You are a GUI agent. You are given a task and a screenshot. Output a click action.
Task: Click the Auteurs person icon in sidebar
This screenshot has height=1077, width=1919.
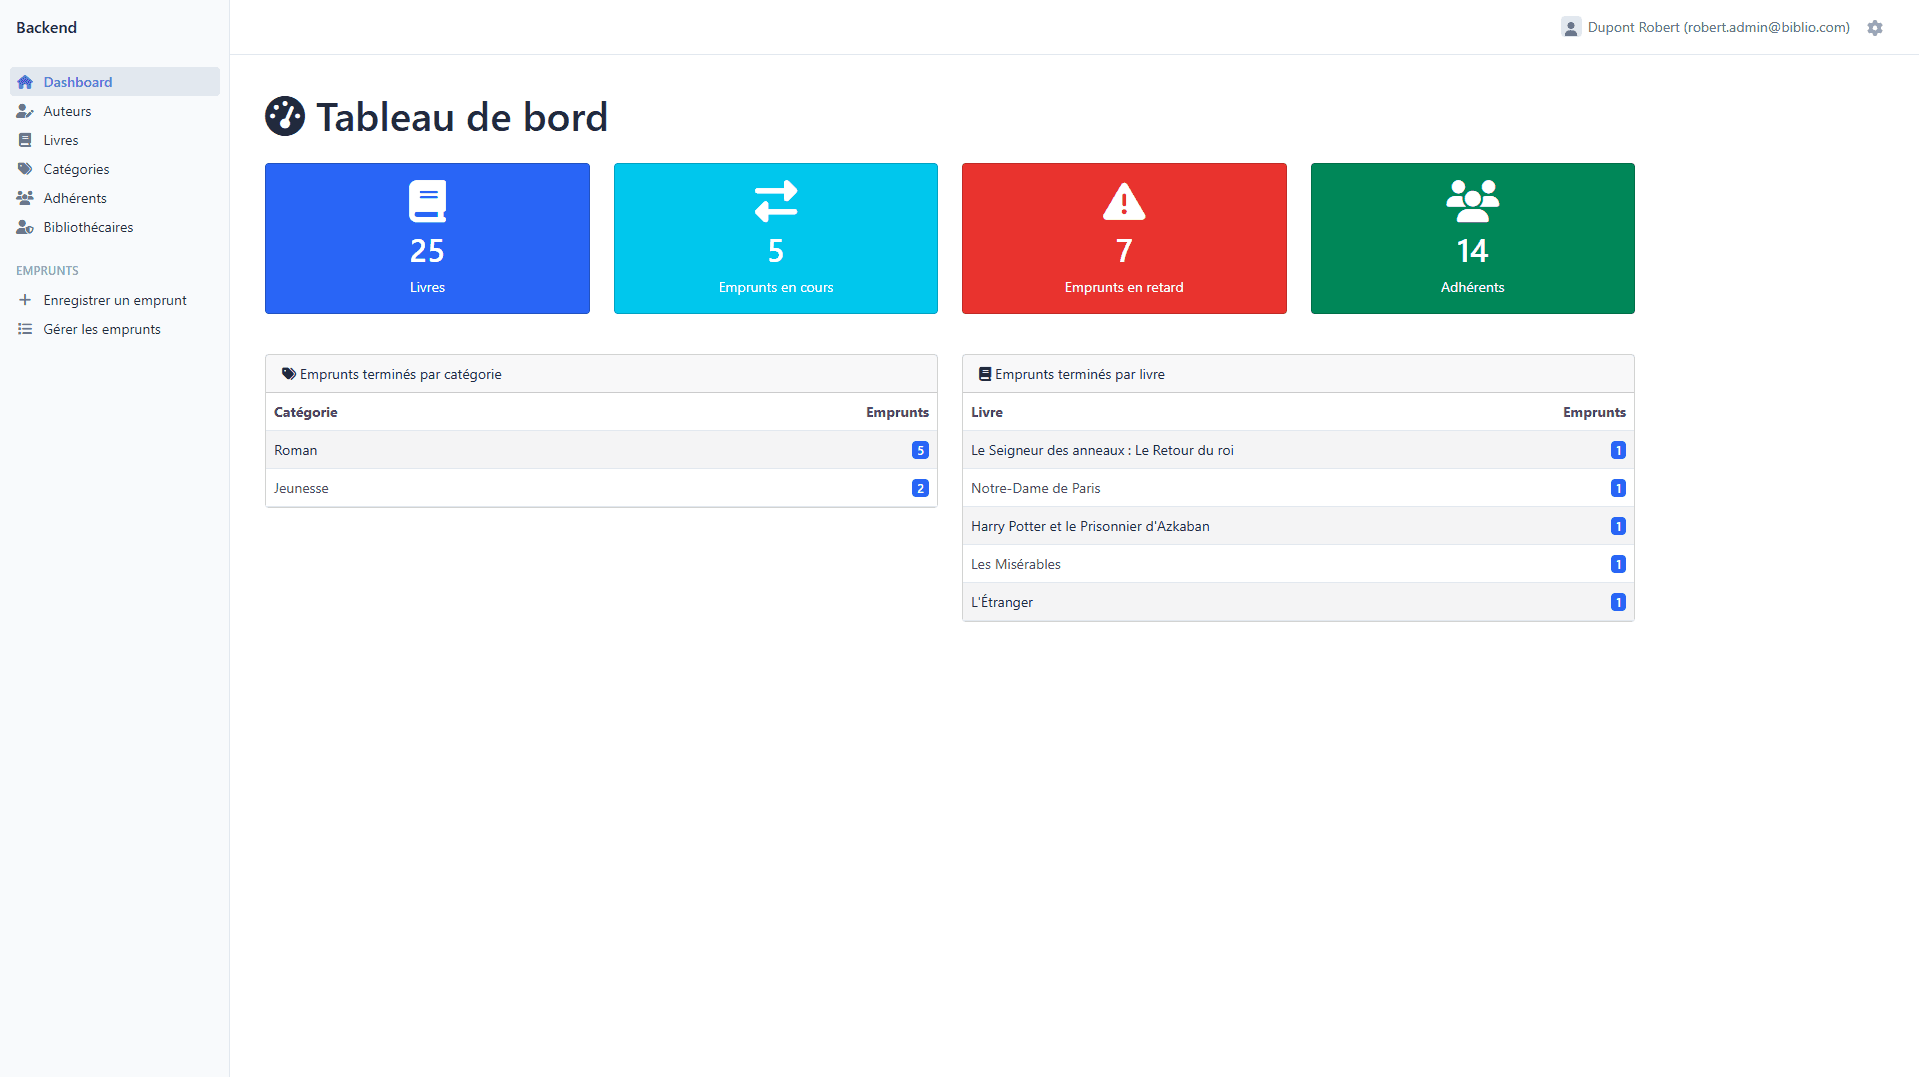(25, 111)
